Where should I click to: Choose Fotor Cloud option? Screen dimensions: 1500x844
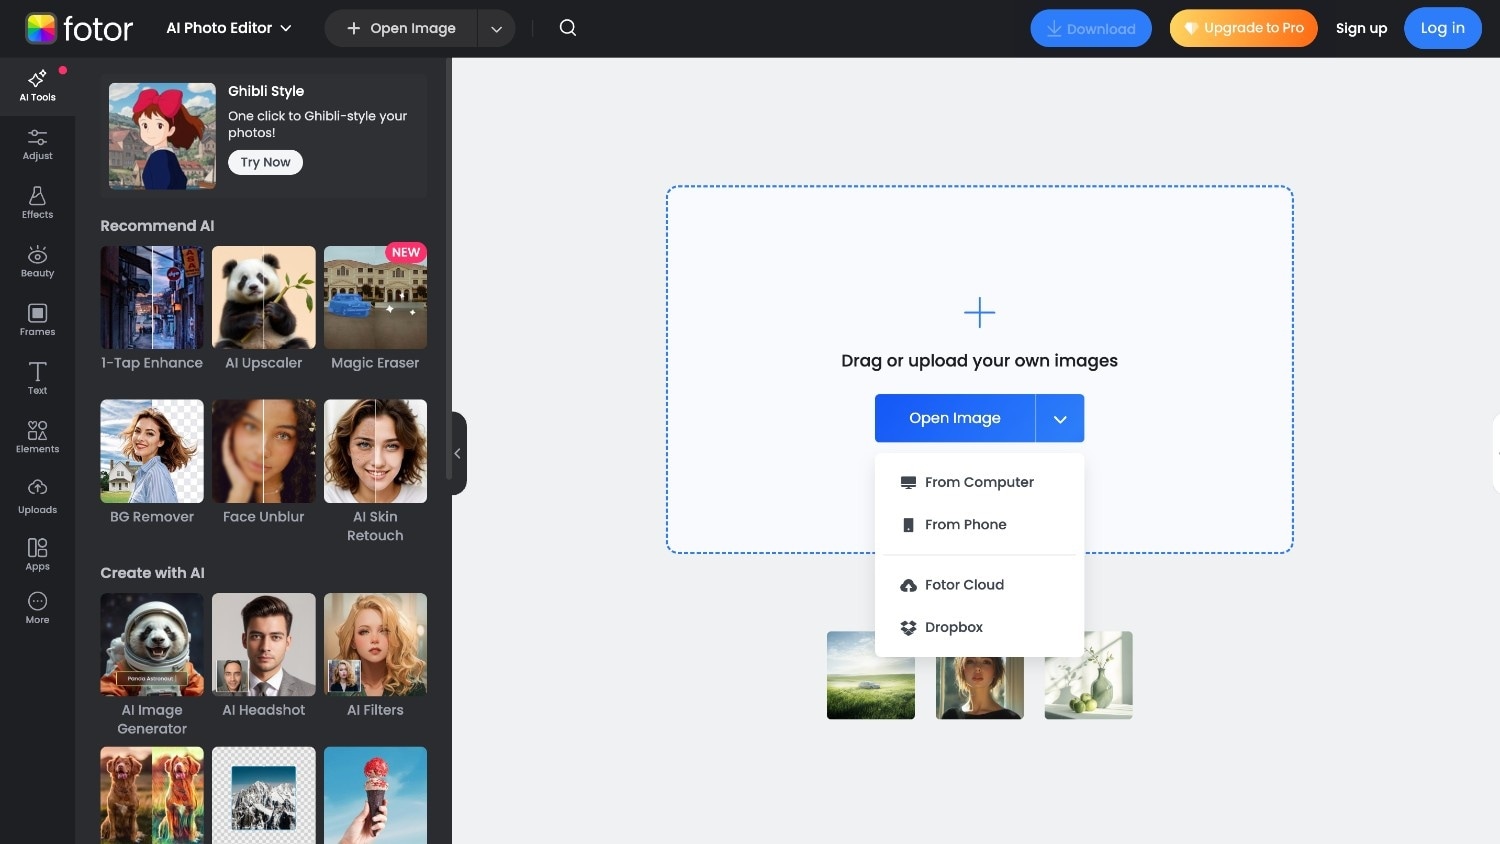coord(979,585)
